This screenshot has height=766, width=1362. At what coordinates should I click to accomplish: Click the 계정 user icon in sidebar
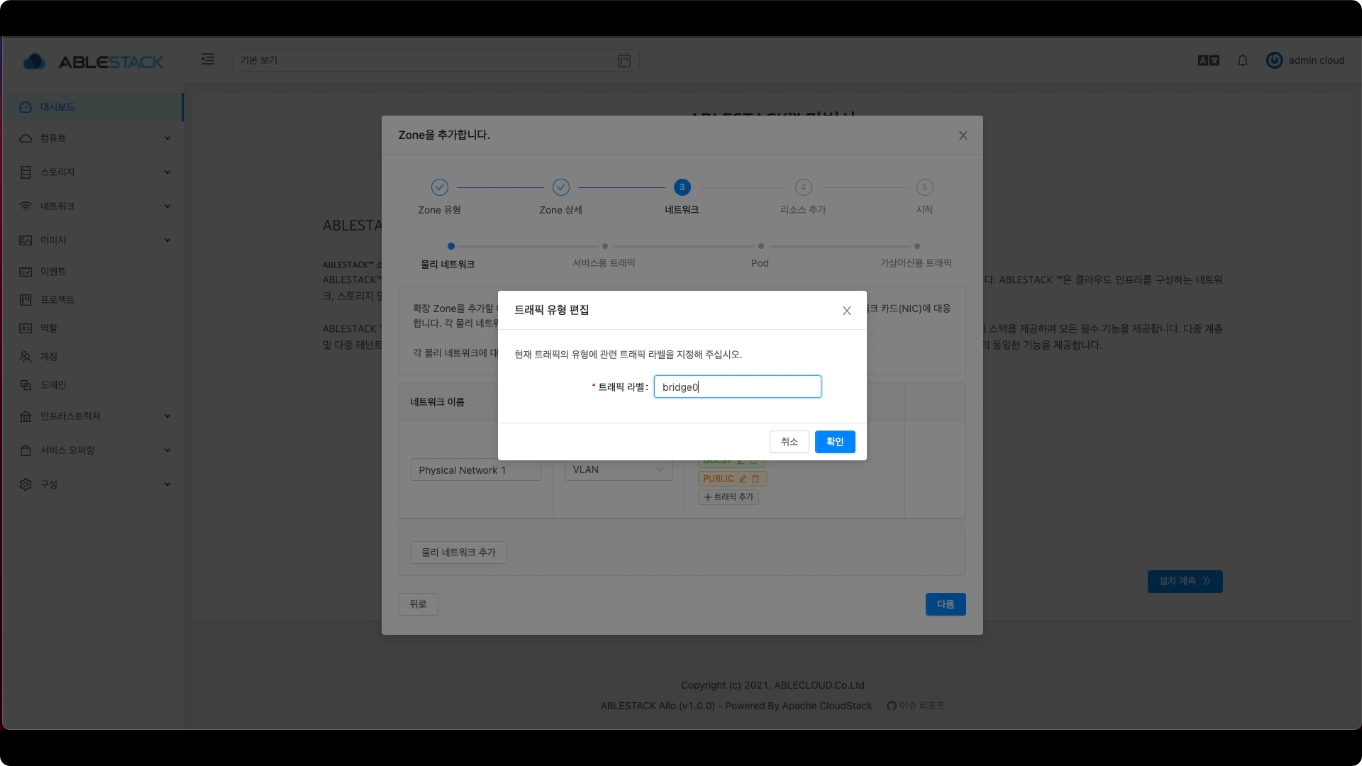26,356
